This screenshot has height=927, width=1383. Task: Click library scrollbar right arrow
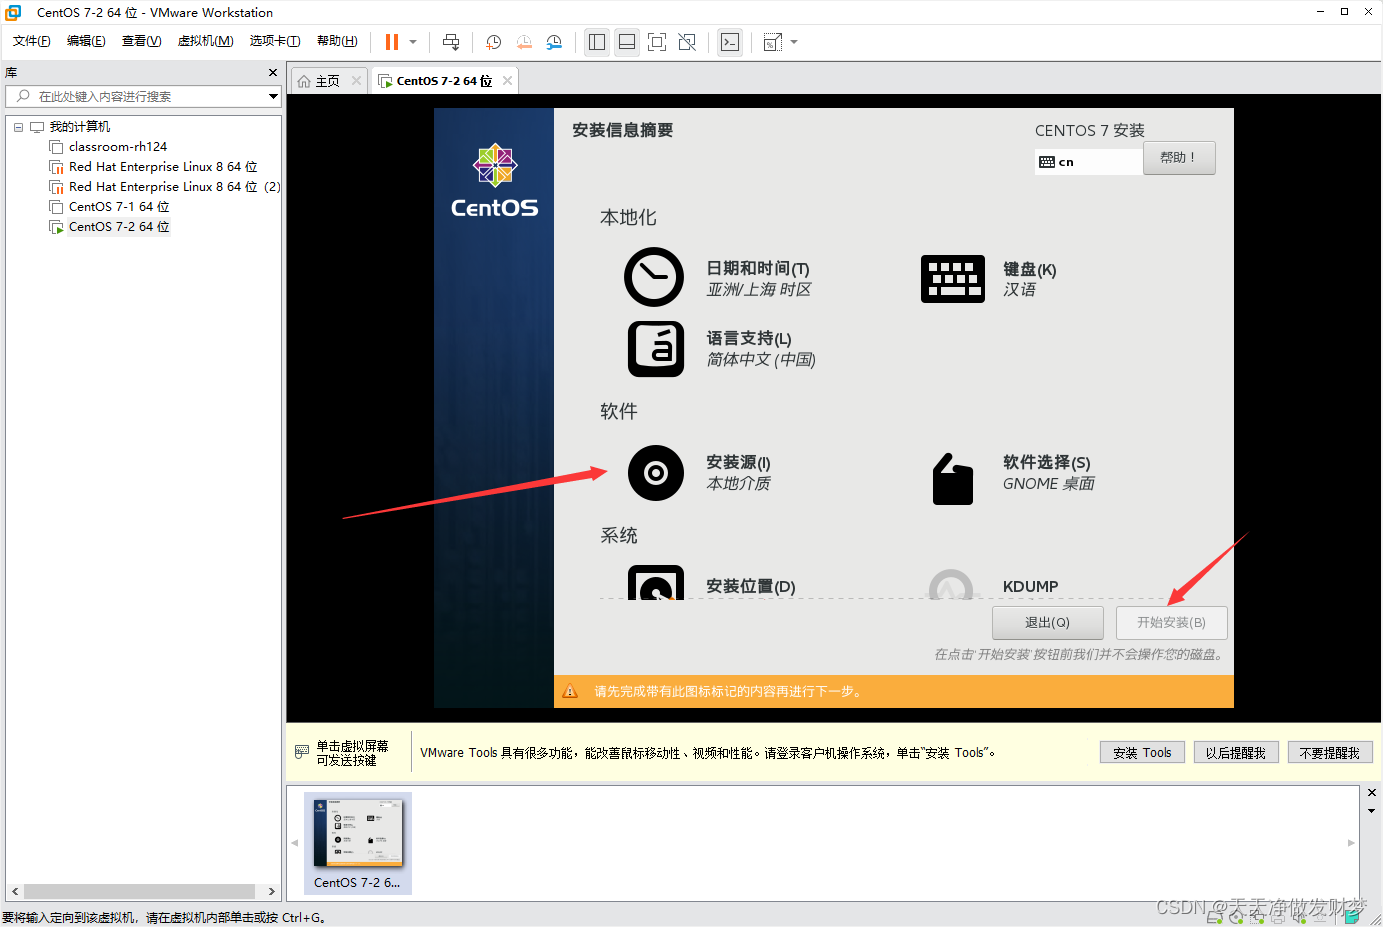pyautogui.click(x=271, y=891)
